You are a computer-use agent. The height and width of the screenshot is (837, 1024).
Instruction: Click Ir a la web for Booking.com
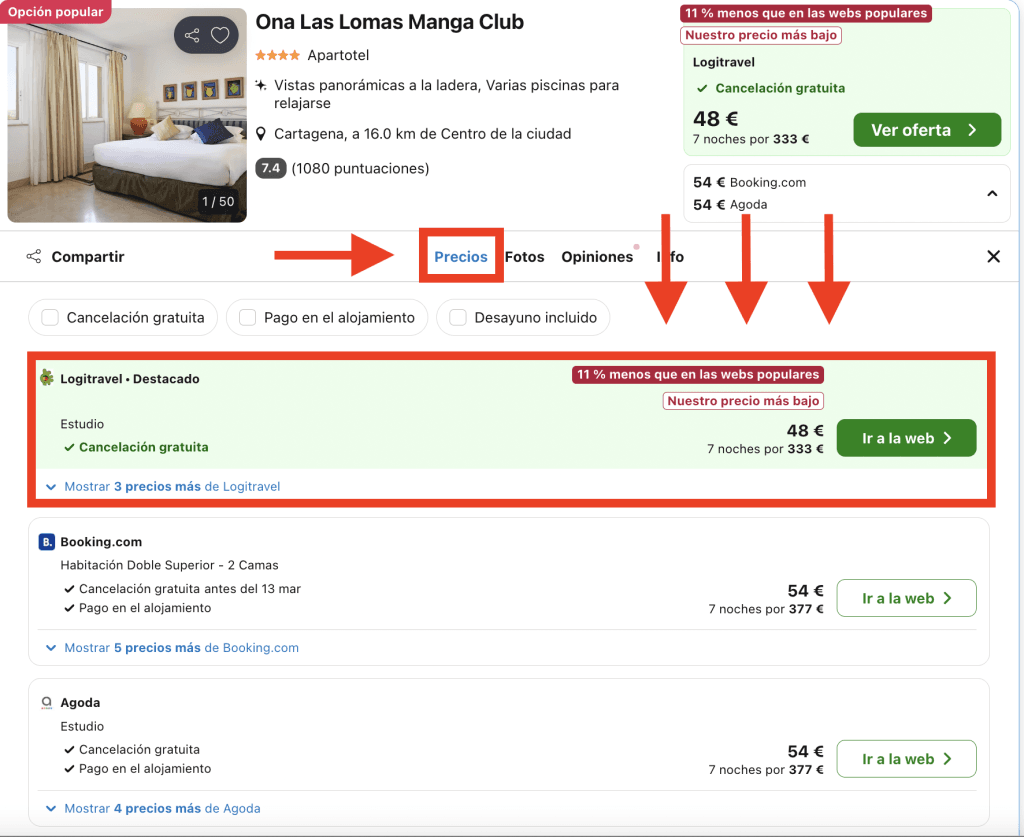906,598
